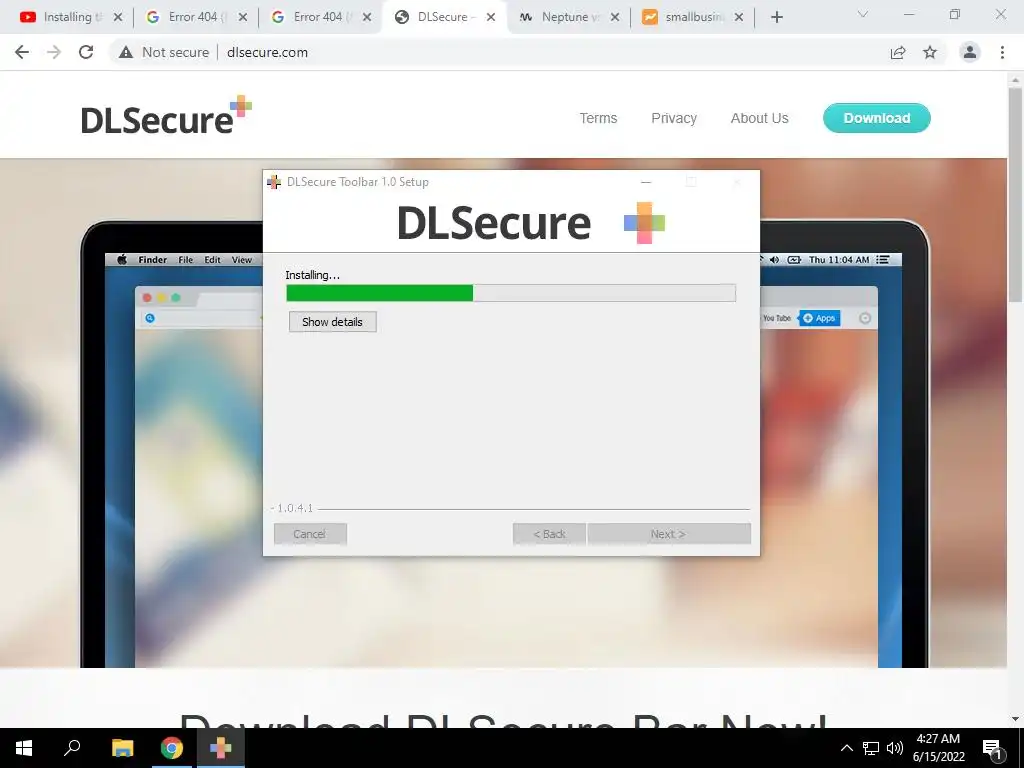Click the teal Download button
1024x768 pixels.
pyautogui.click(x=876, y=118)
